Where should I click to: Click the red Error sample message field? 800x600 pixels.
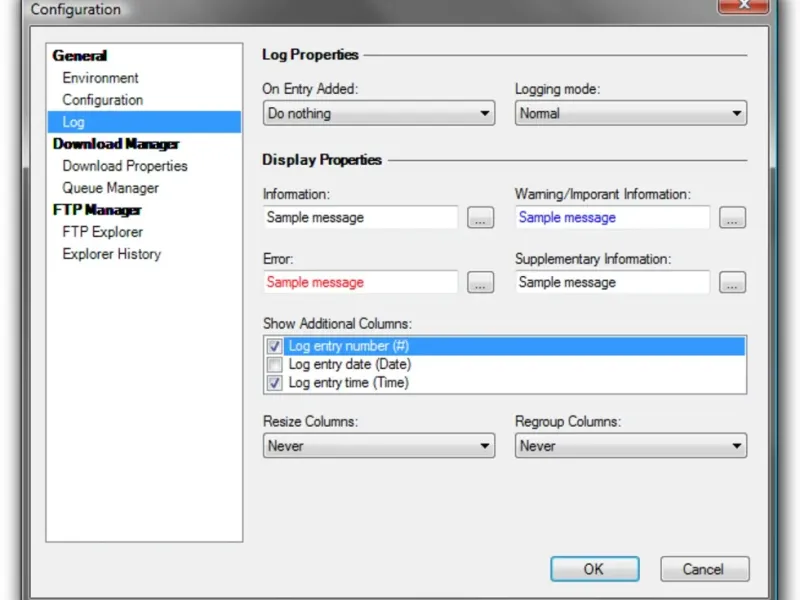coord(361,282)
